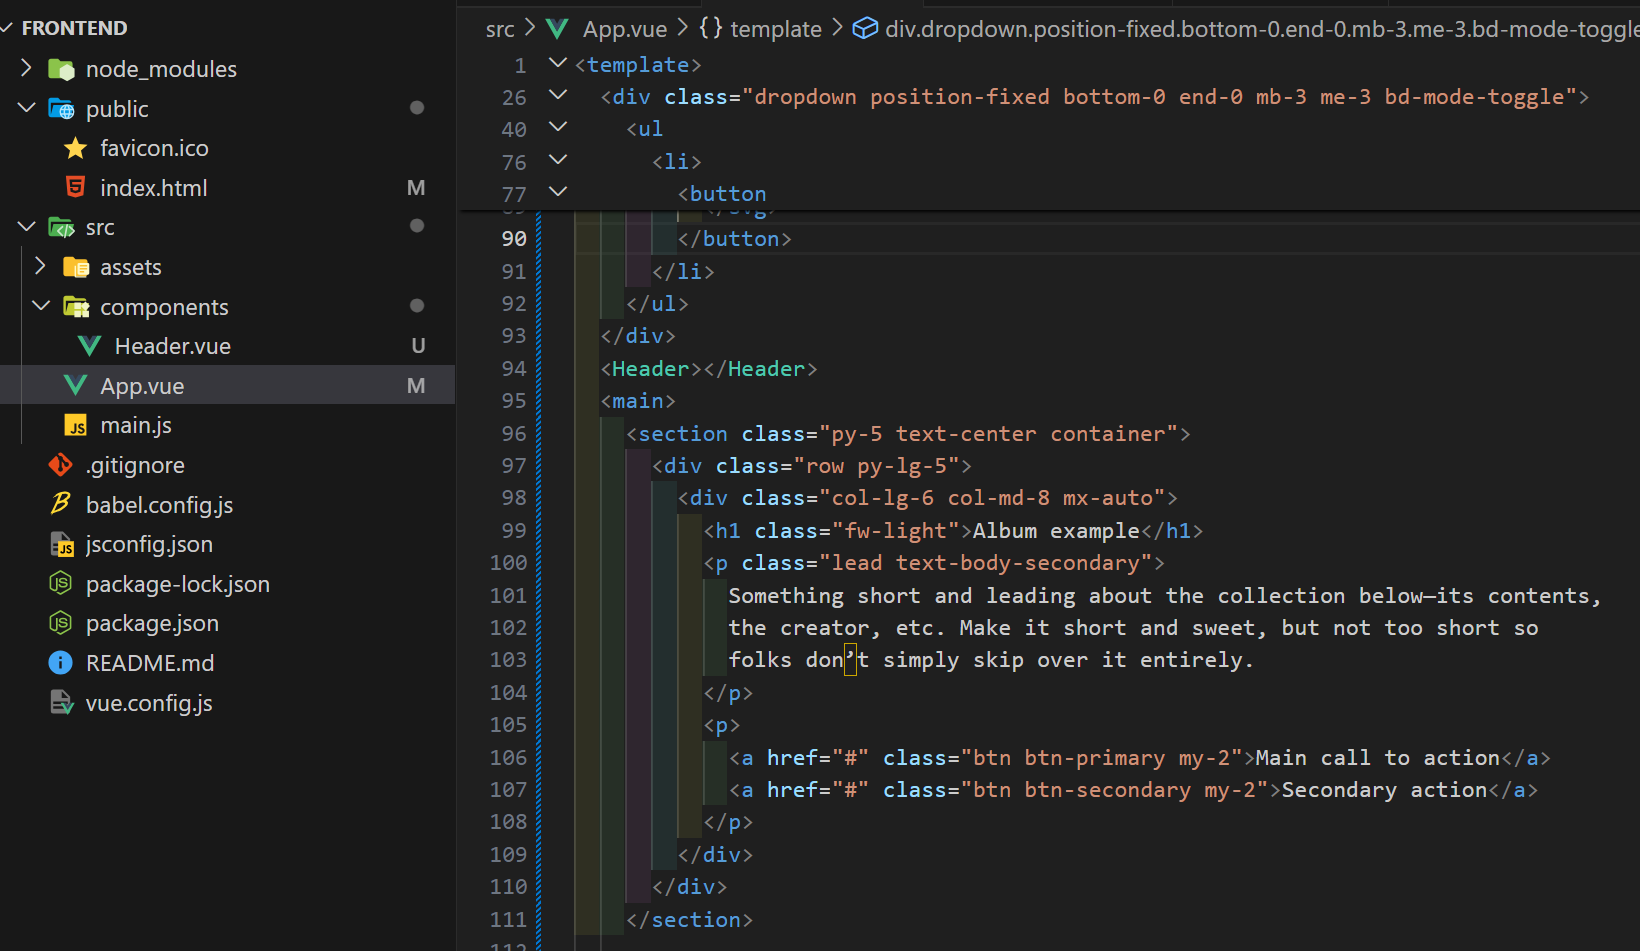Collapse the src folder

[x=26, y=226]
